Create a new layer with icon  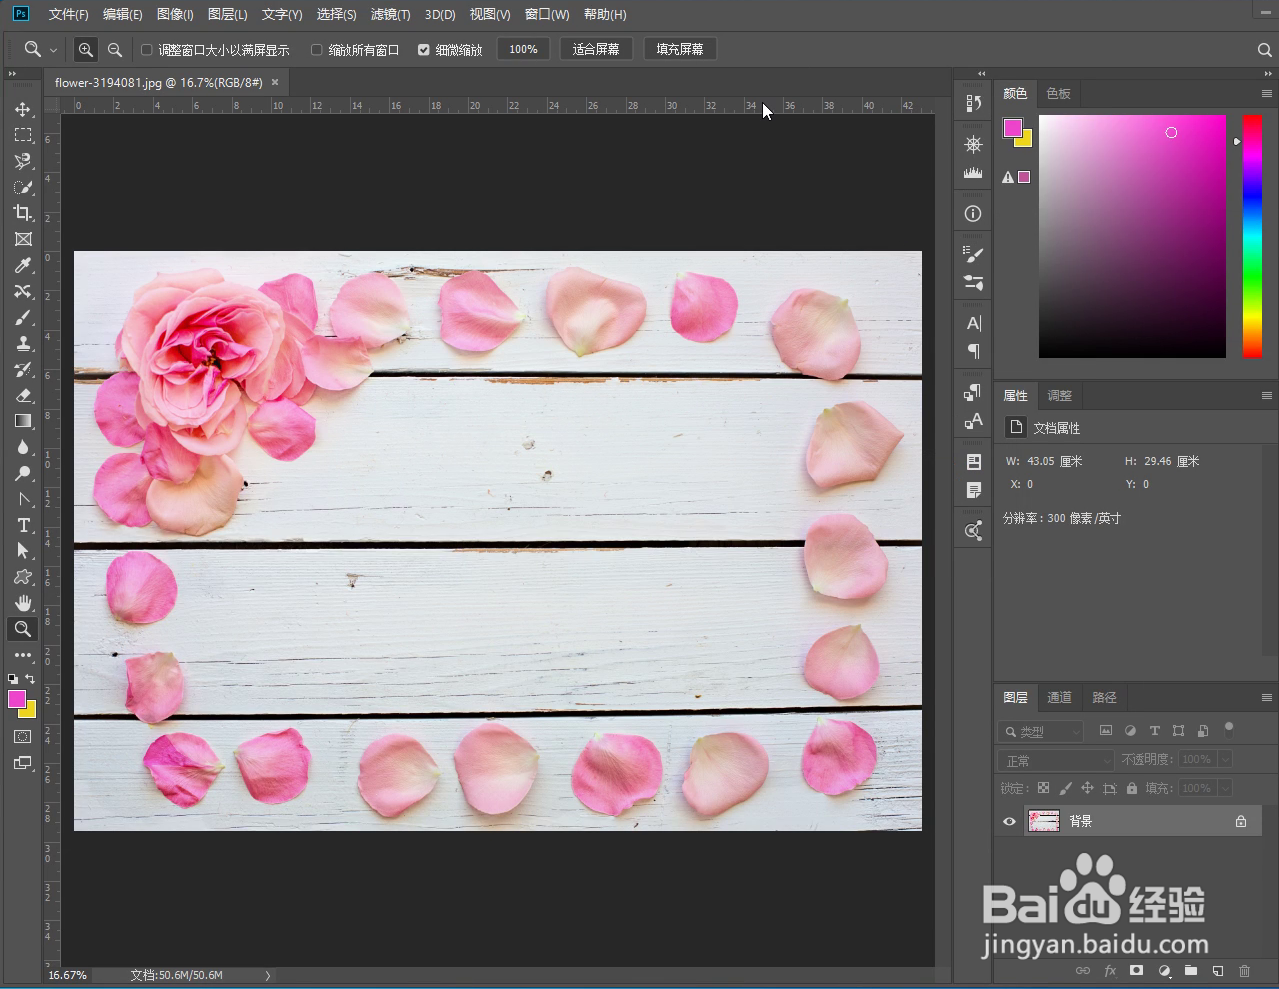(1217, 971)
